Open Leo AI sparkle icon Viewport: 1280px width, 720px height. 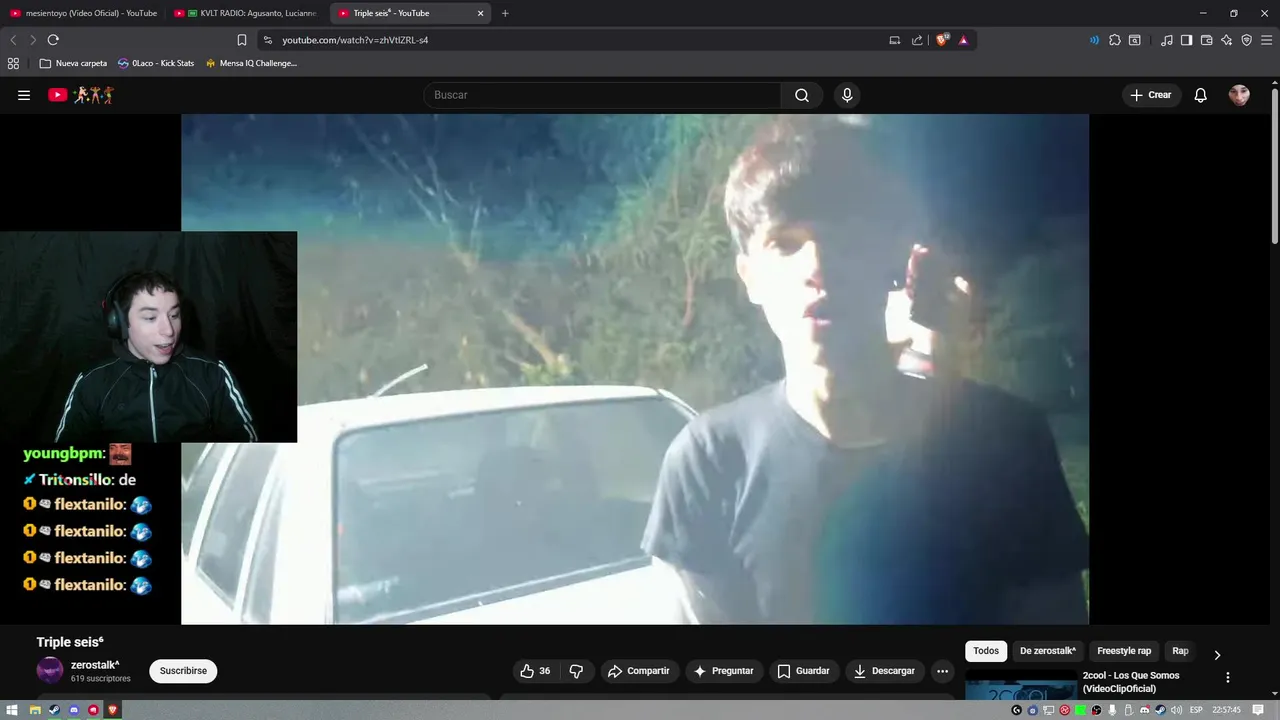click(x=1226, y=40)
